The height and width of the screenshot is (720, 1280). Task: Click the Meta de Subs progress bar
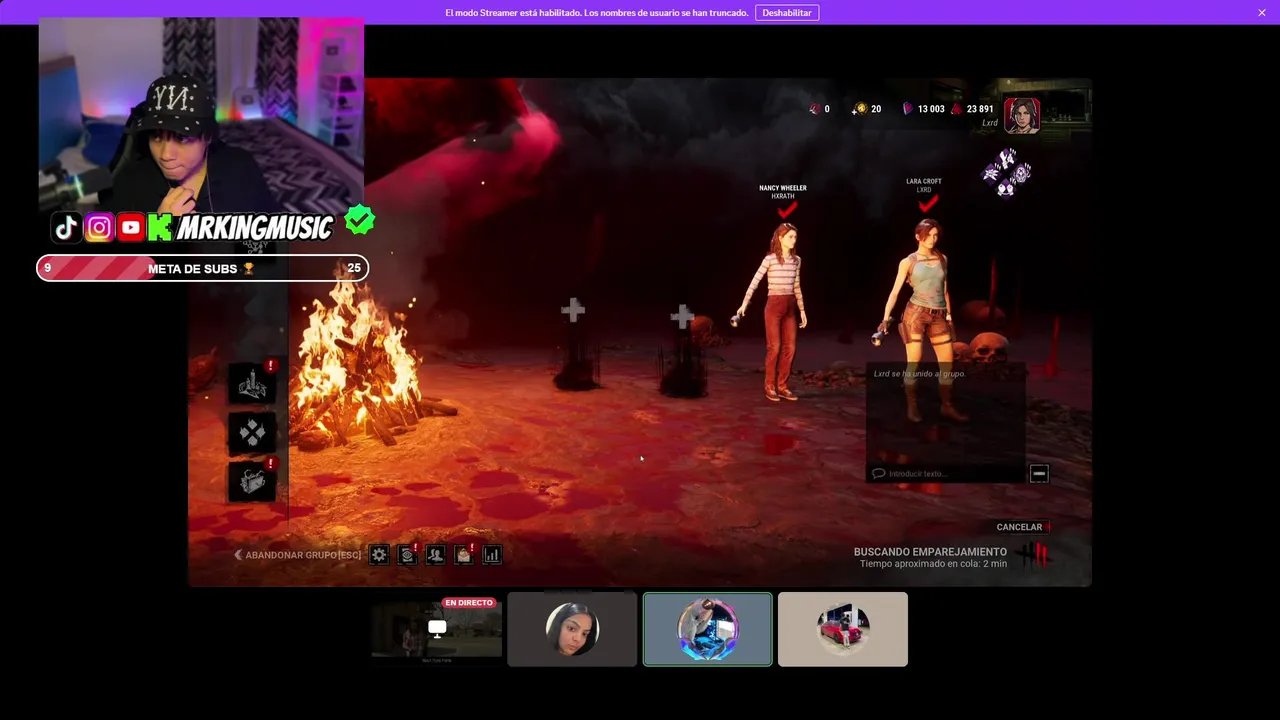202,268
